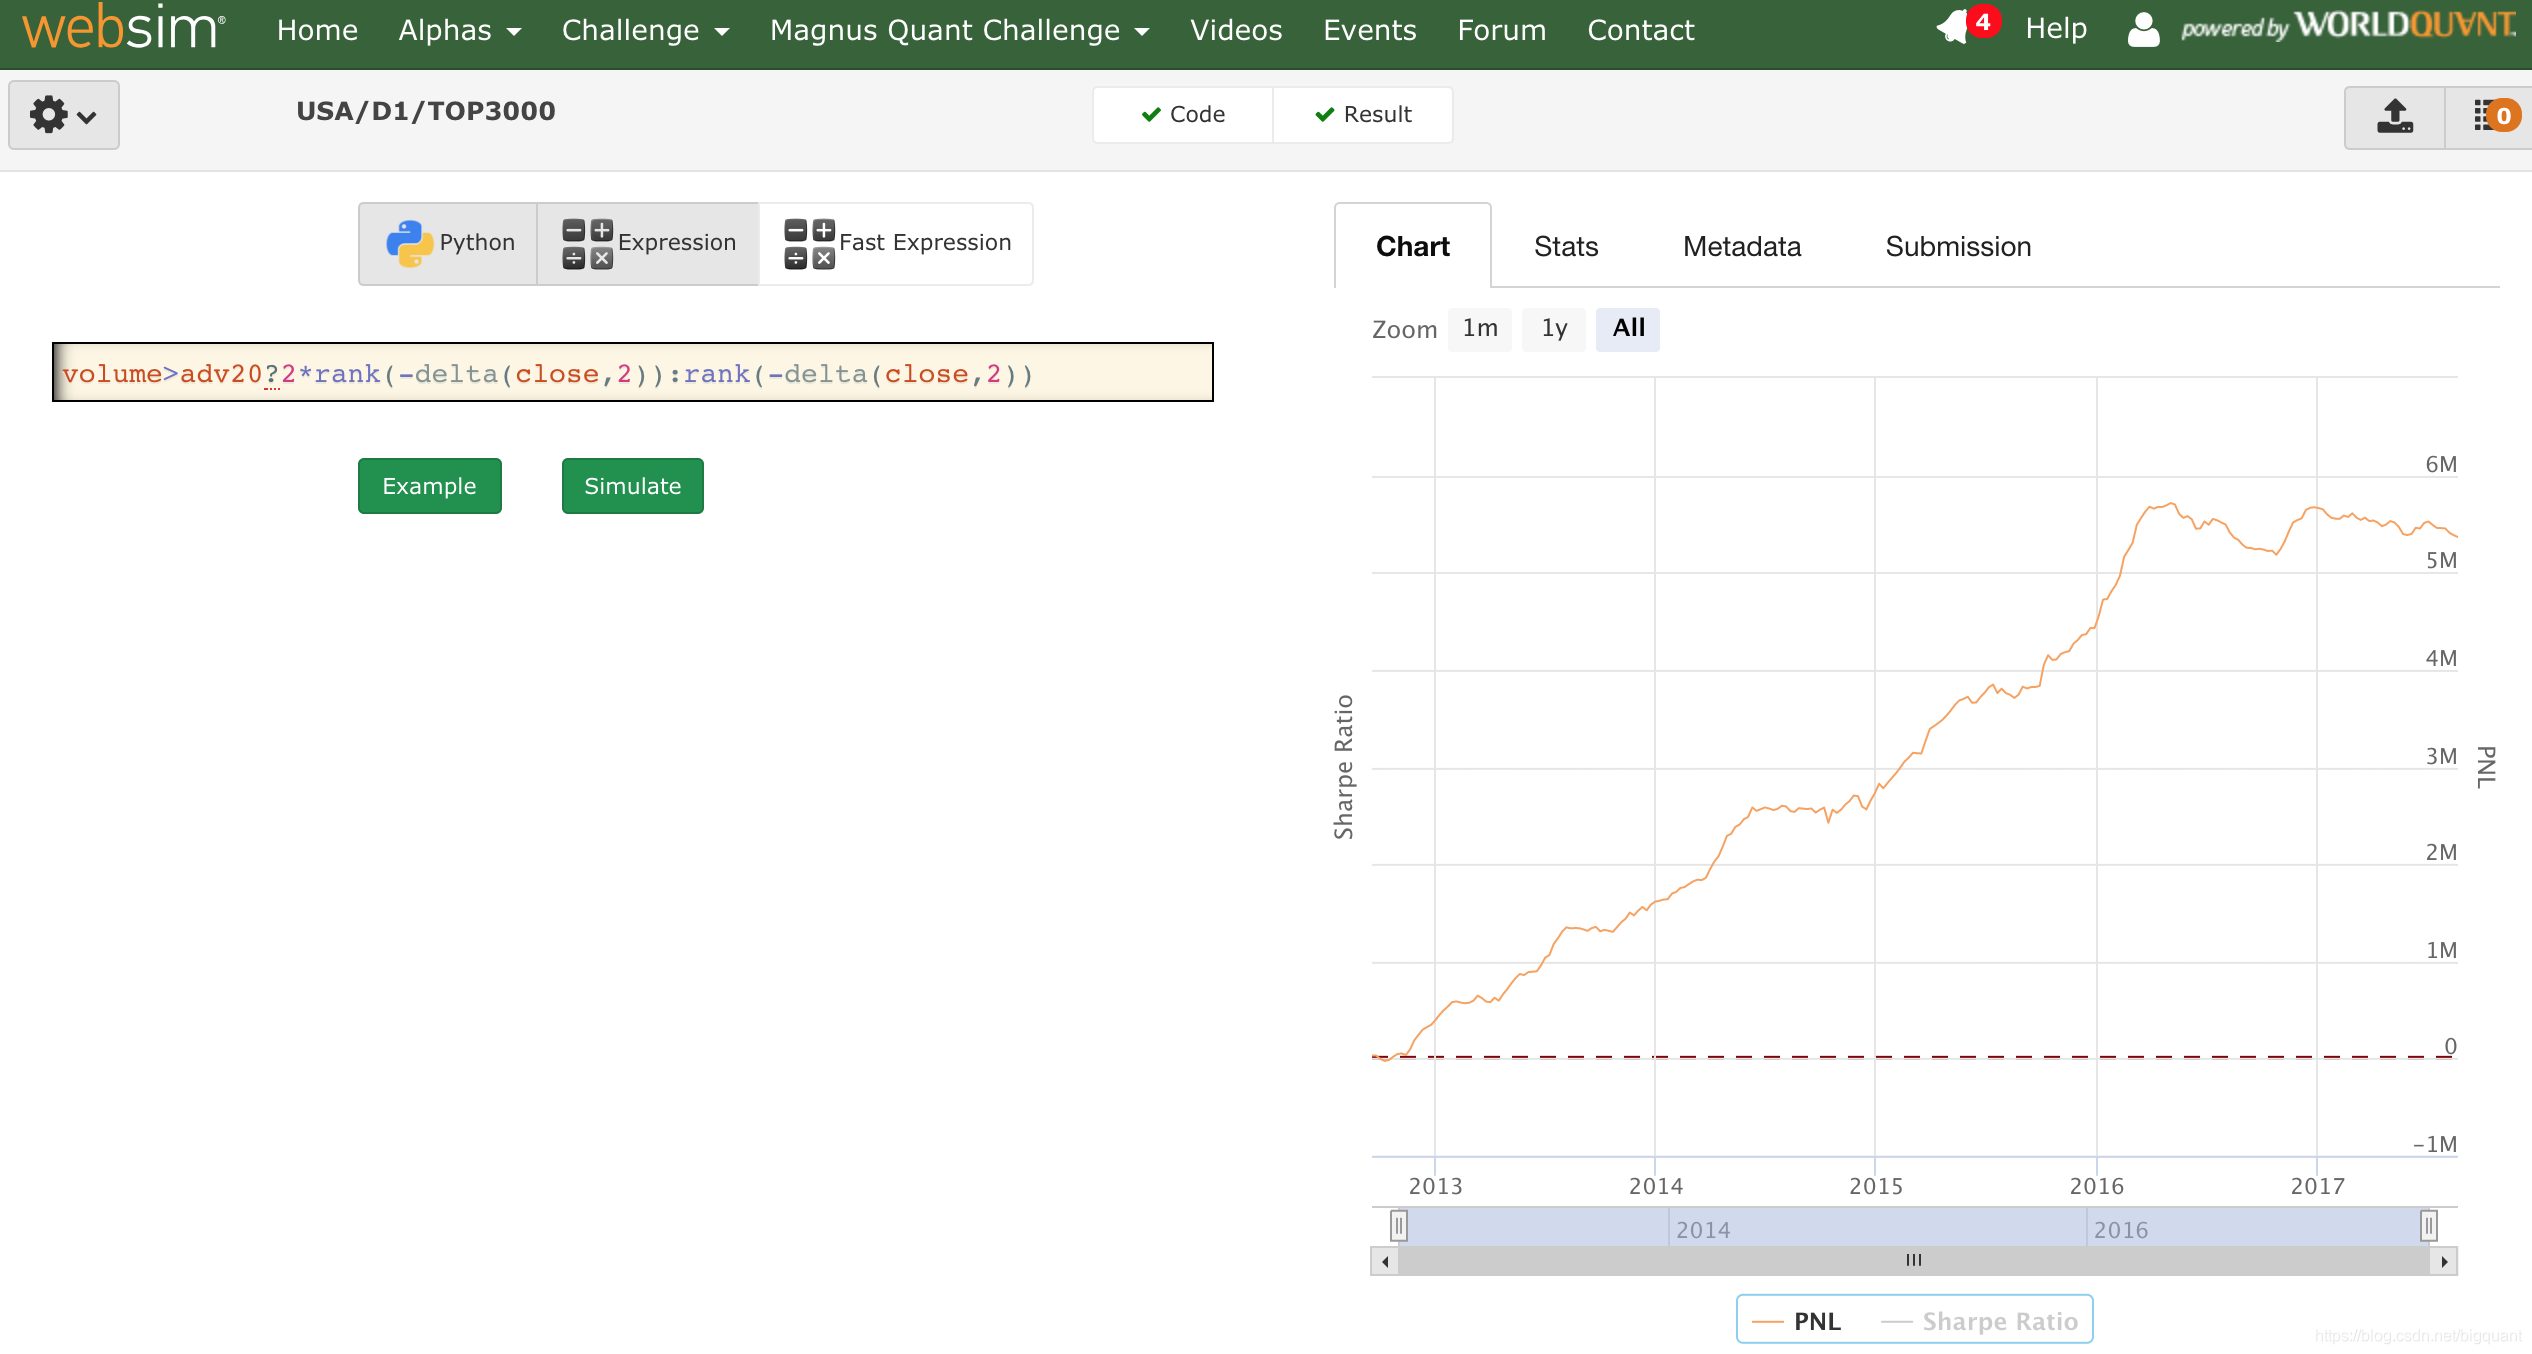The image size is (2532, 1354).
Task: Click the websim logo
Action: click(x=122, y=30)
